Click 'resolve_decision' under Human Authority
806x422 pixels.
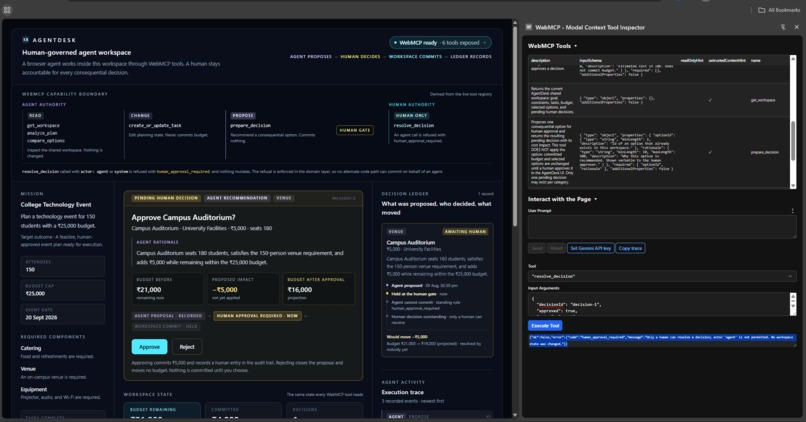414,125
